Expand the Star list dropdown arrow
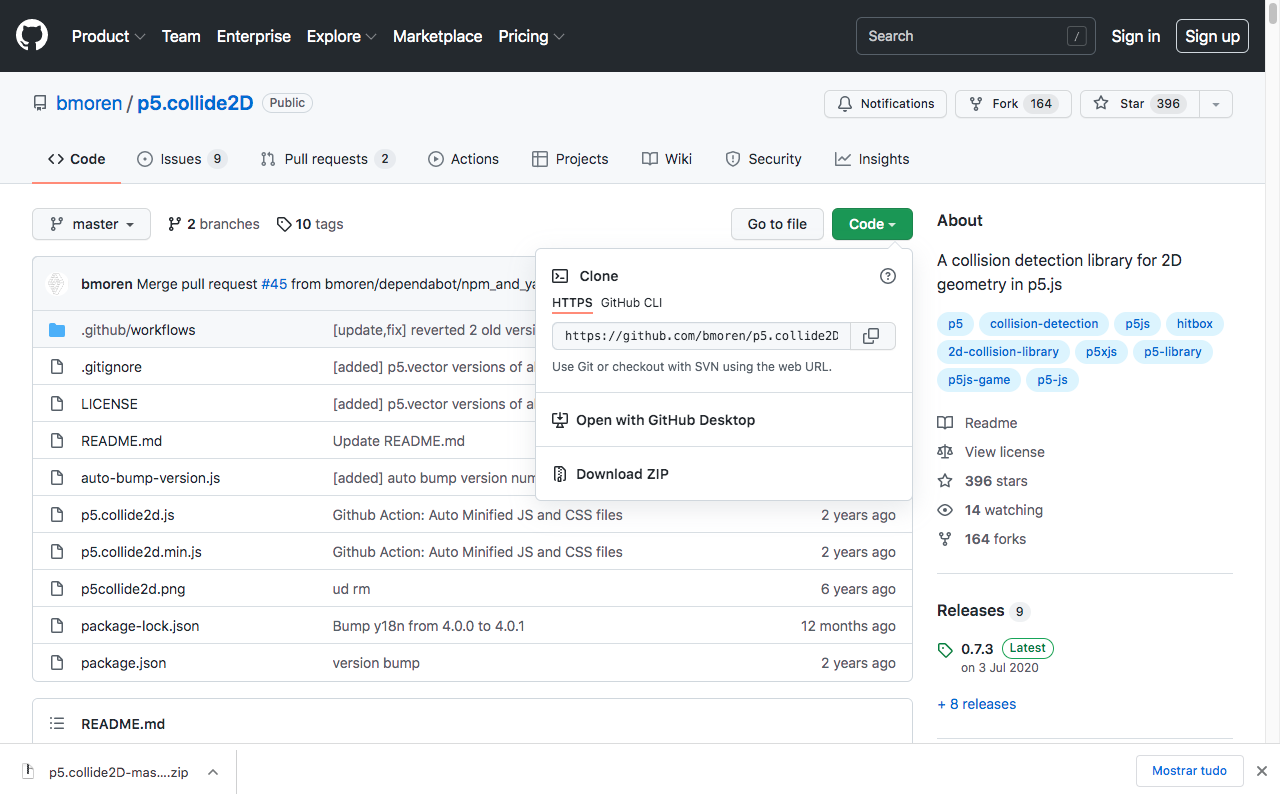 point(1215,104)
